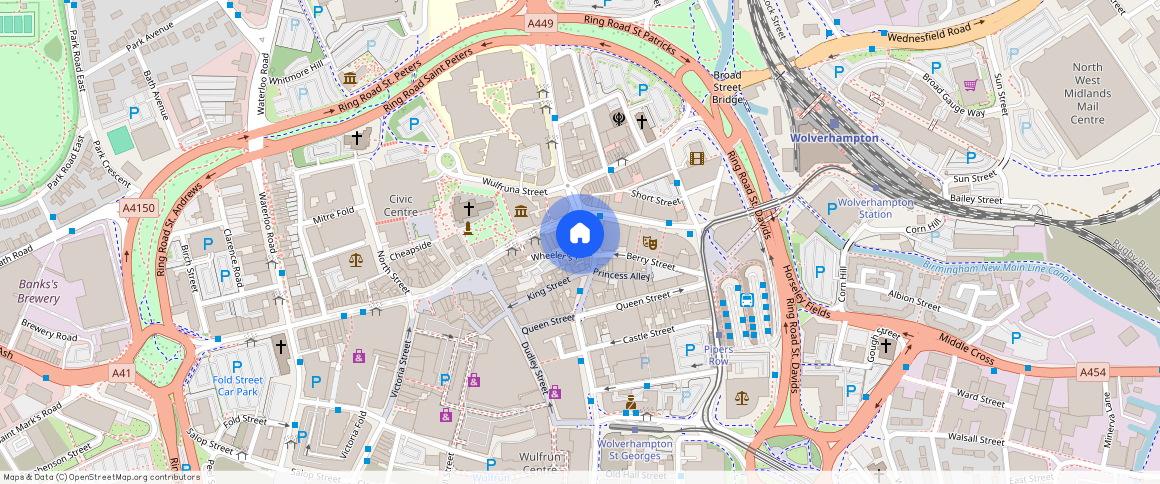
Task: Click the A454 road shield
Action: click(x=1093, y=372)
